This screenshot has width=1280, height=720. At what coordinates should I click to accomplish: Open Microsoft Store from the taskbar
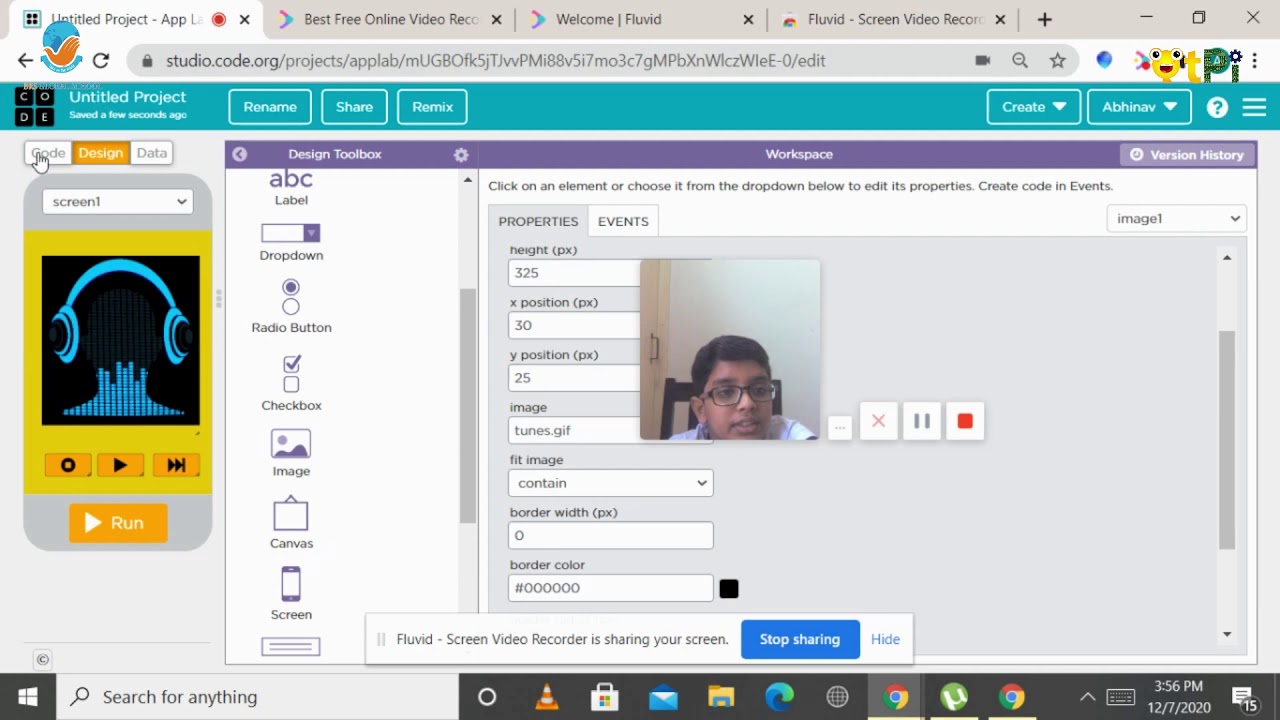tap(604, 697)
